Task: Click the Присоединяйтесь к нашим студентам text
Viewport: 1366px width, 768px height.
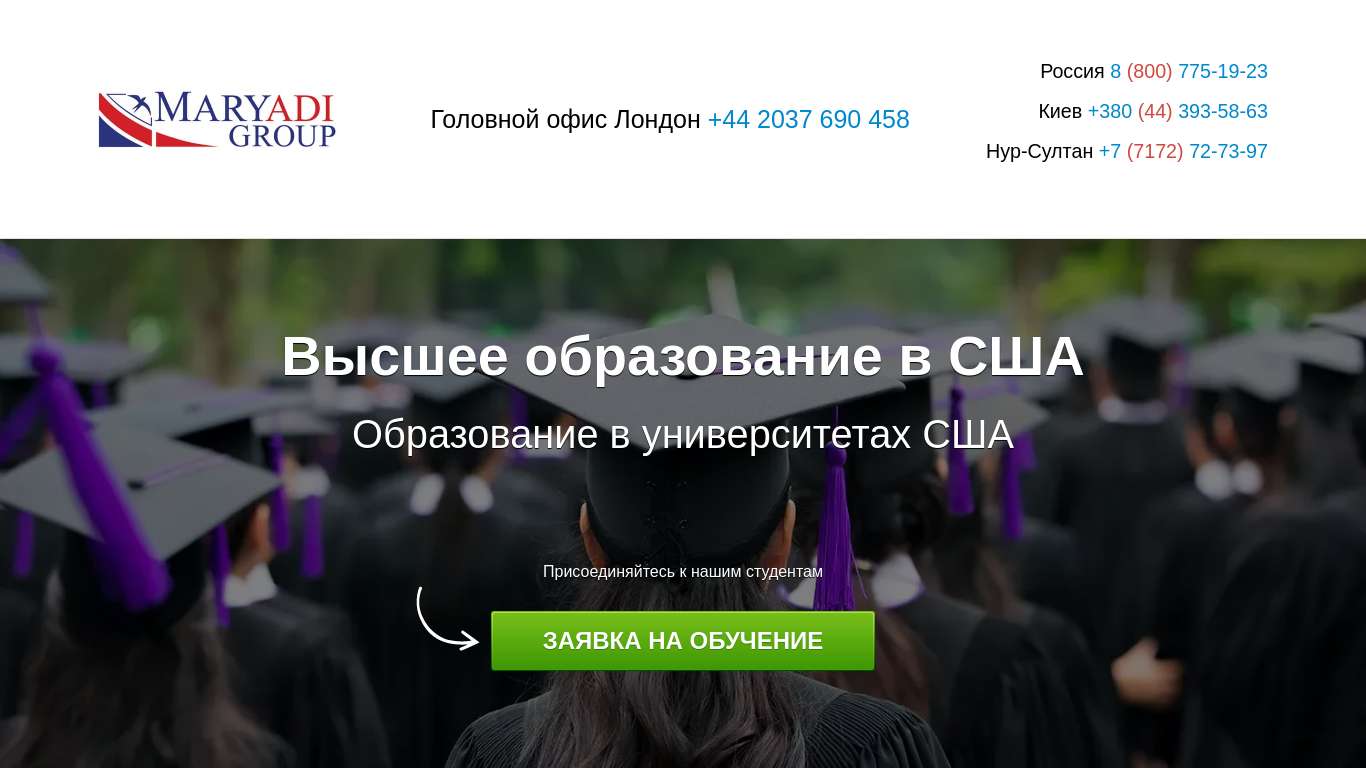Action: coord(683,572)
